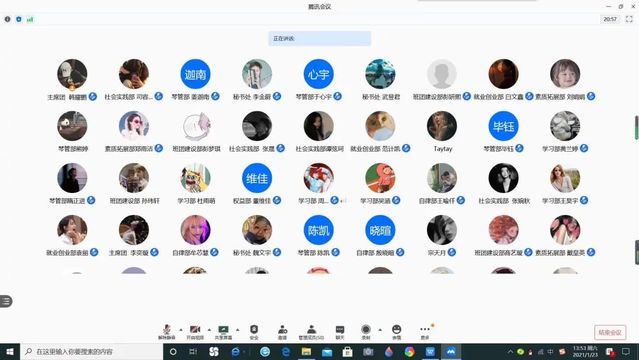Toggle fullscreen mode at top right

(x=629, y=19)
